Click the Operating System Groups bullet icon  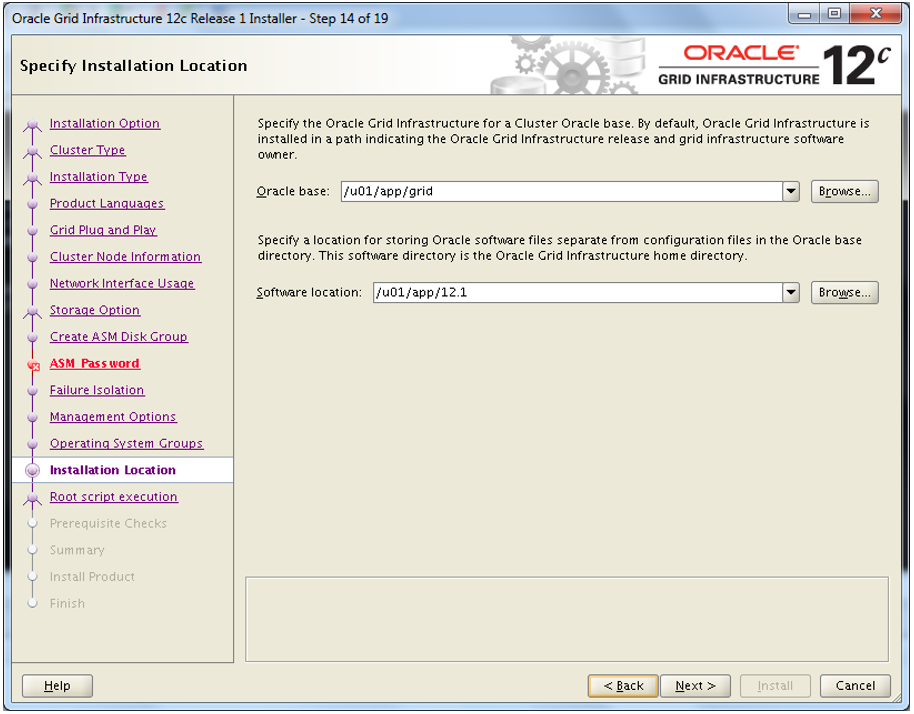(x=33, y=444)
